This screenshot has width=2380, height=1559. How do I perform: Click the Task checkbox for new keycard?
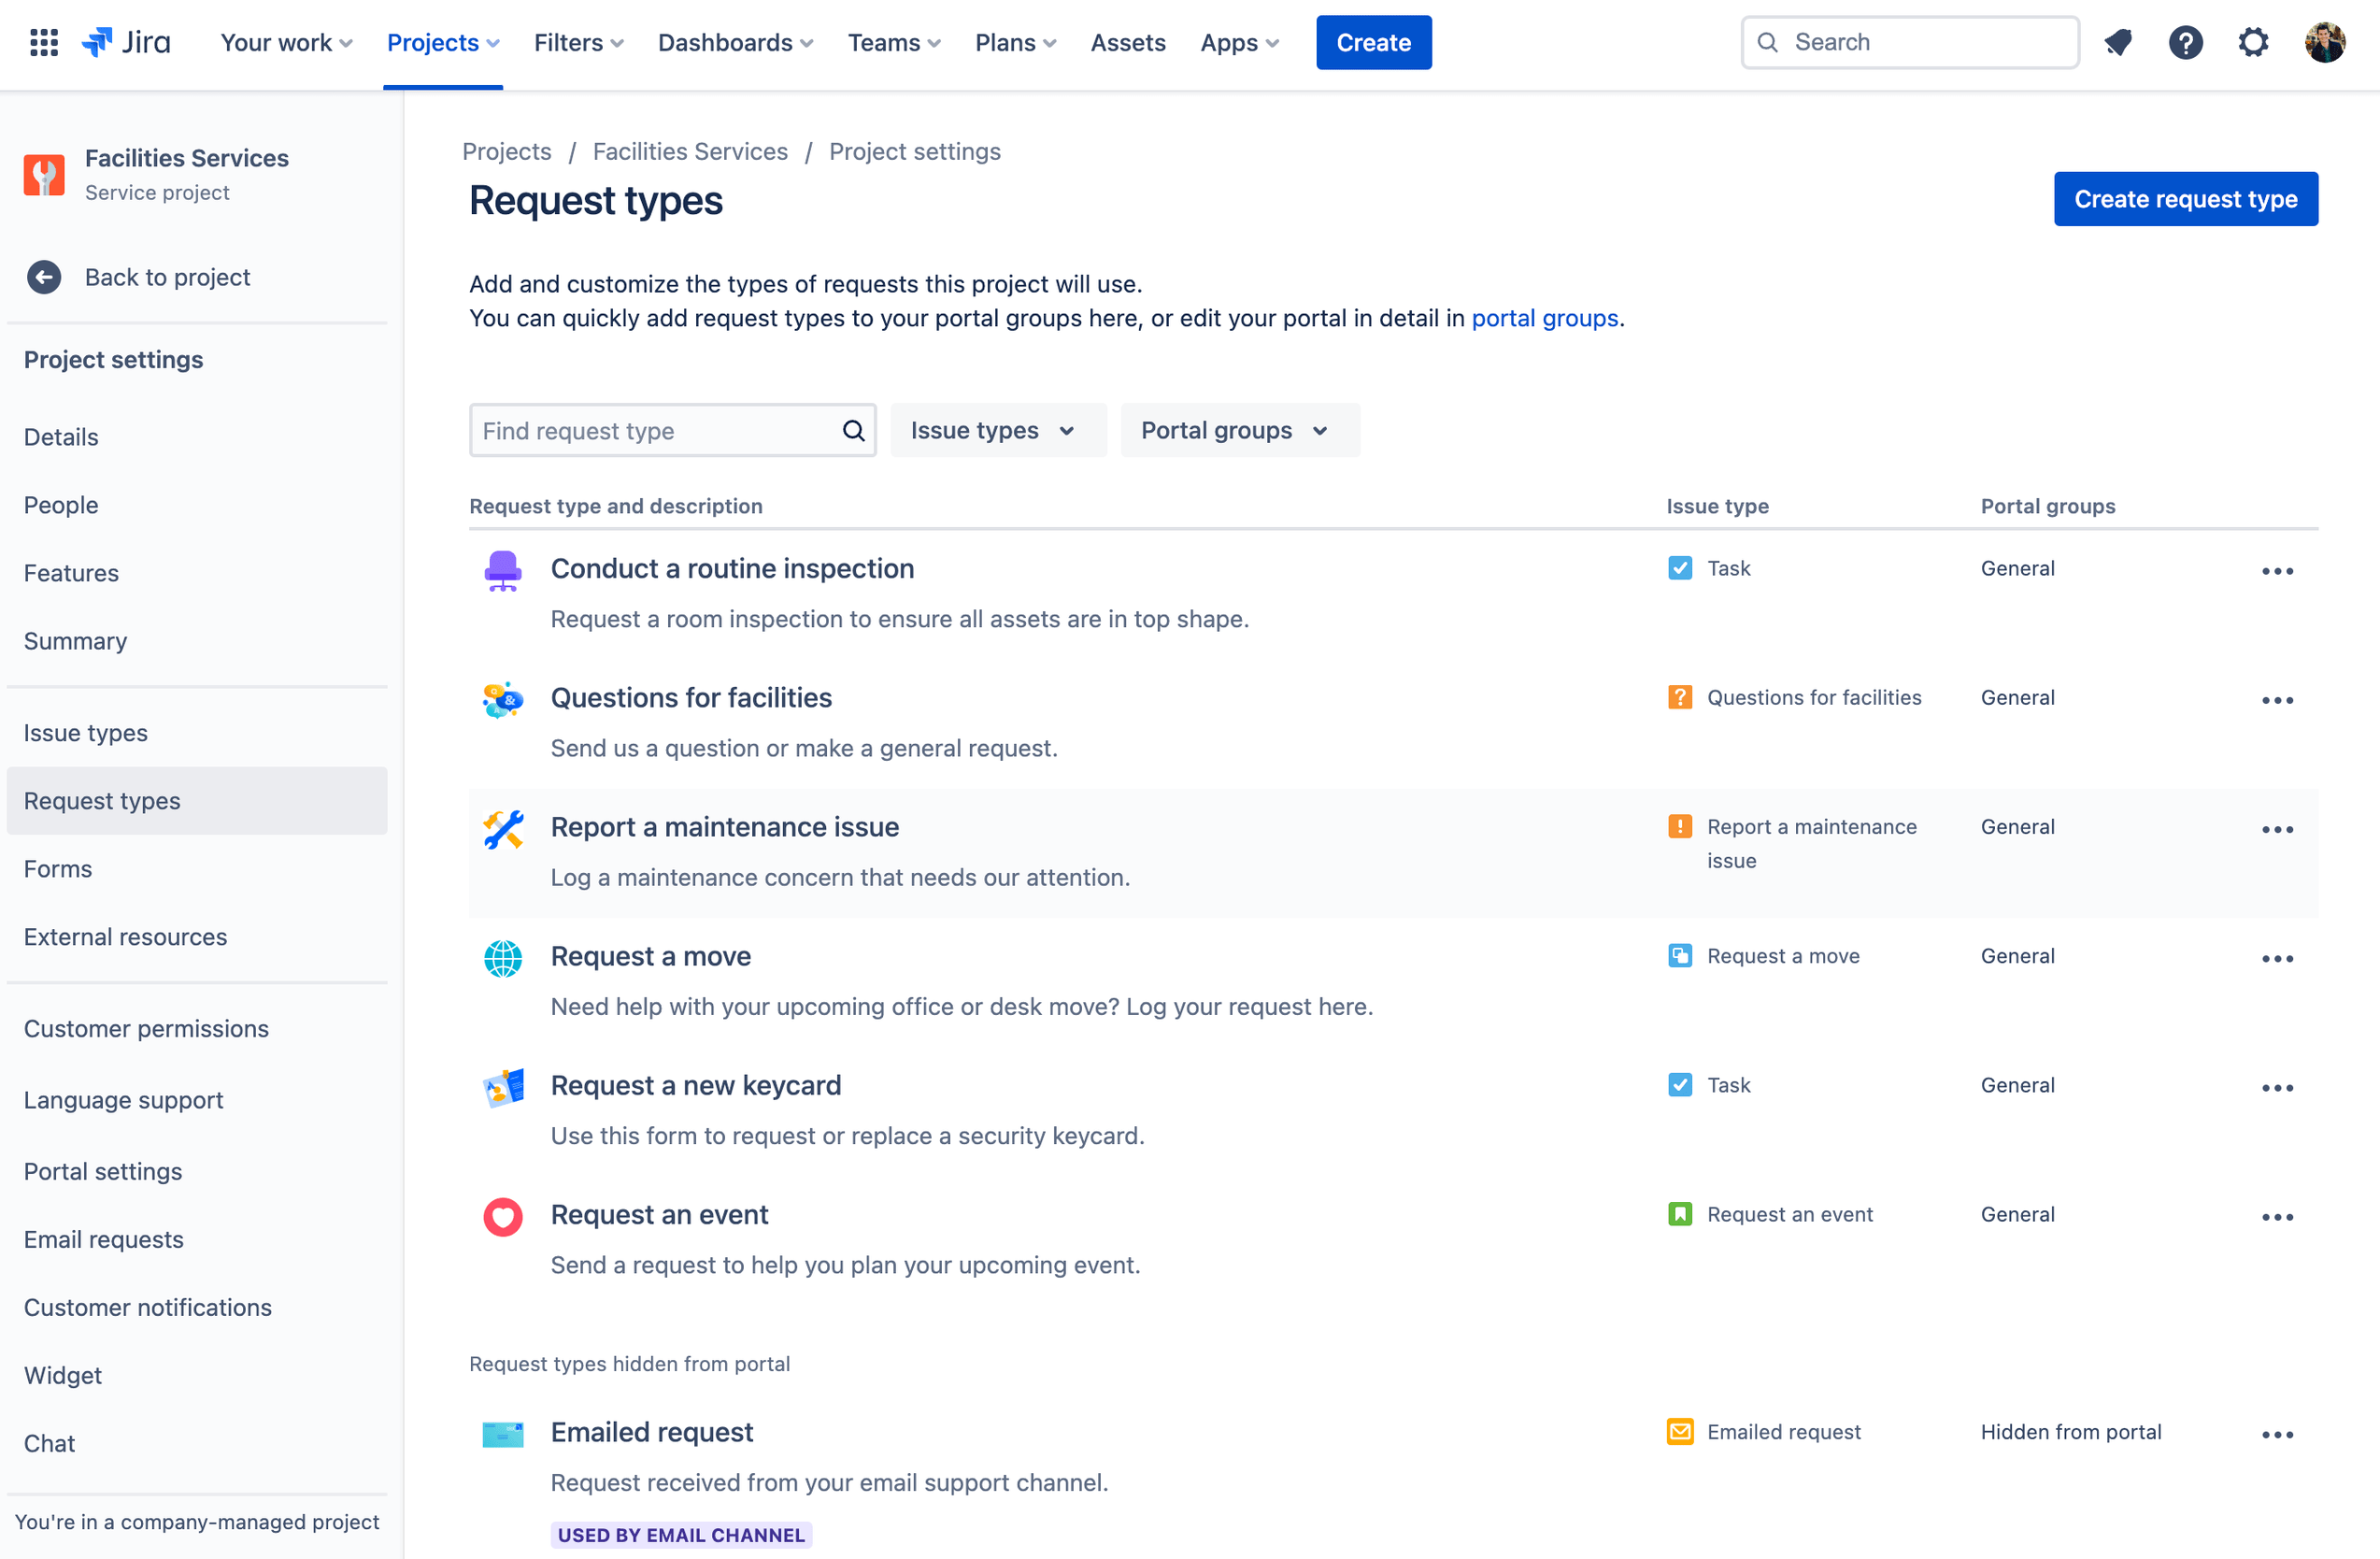pyautogui.click(x=1679, y=1084)
